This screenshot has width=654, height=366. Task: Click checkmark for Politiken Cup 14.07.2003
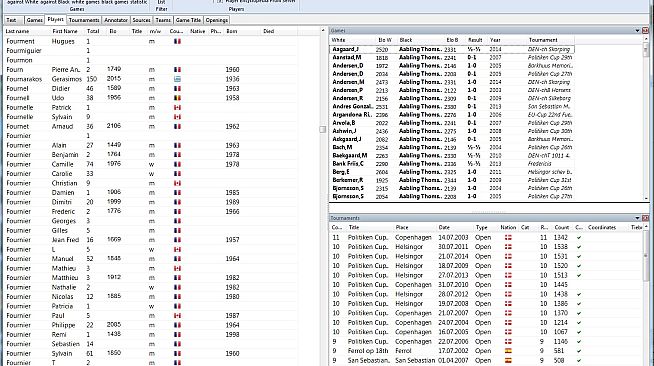coord(579,238)
